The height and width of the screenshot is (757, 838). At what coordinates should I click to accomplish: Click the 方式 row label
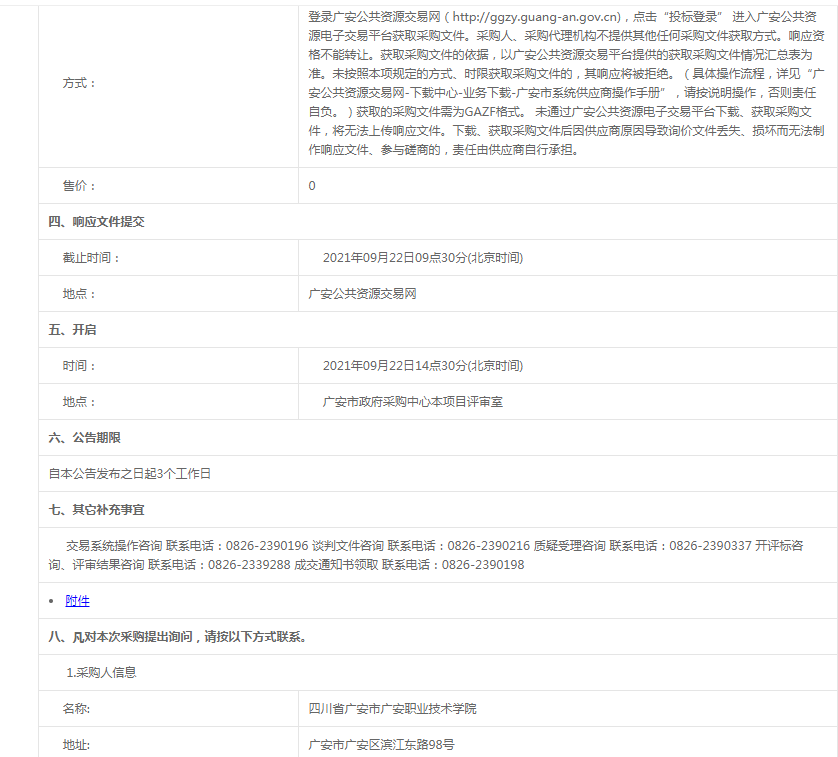pyautogui.click(x=79, y=83)
